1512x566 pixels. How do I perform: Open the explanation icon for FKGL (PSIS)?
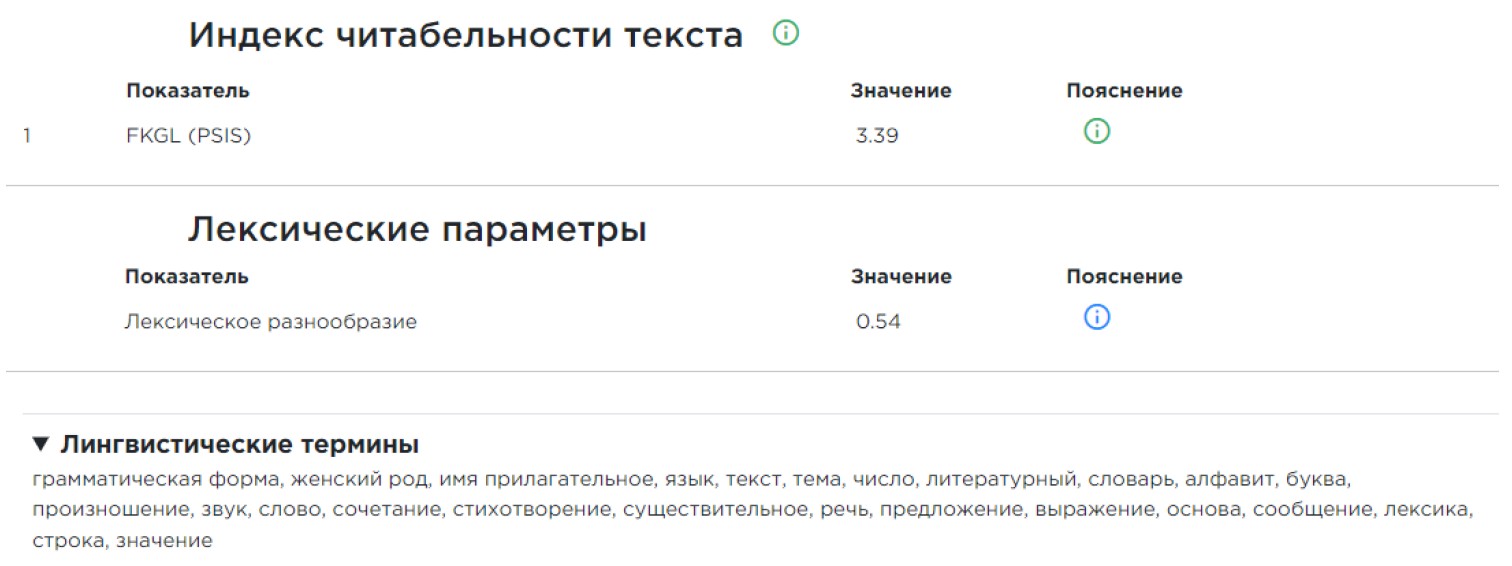[1097, 131]
